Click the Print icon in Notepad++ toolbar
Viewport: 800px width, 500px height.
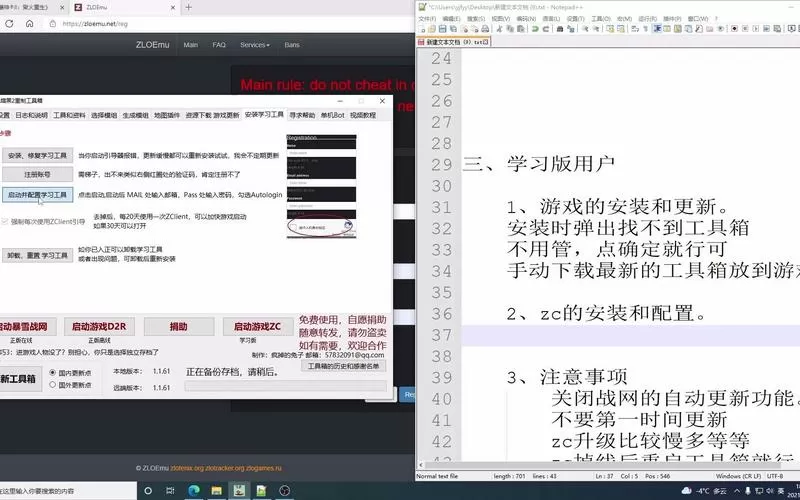[x=485, y=29]
